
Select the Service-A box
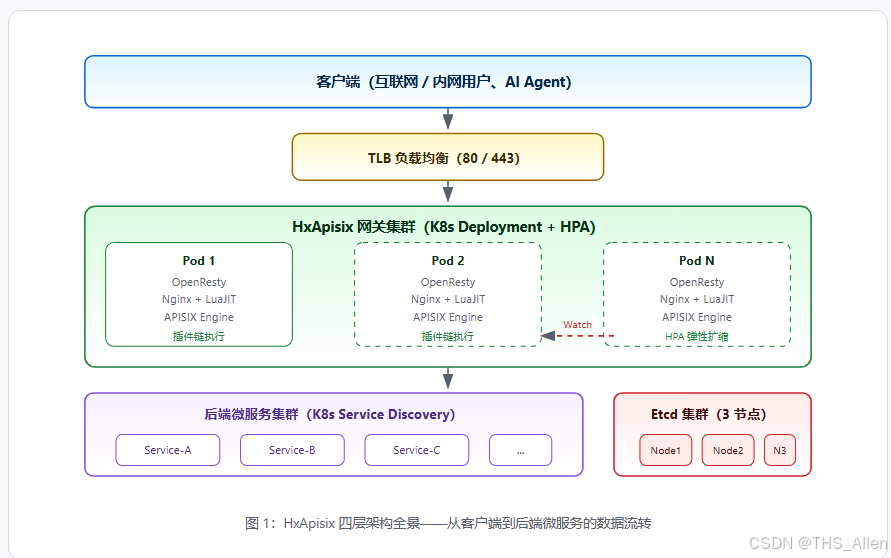[x=168, y=450]
